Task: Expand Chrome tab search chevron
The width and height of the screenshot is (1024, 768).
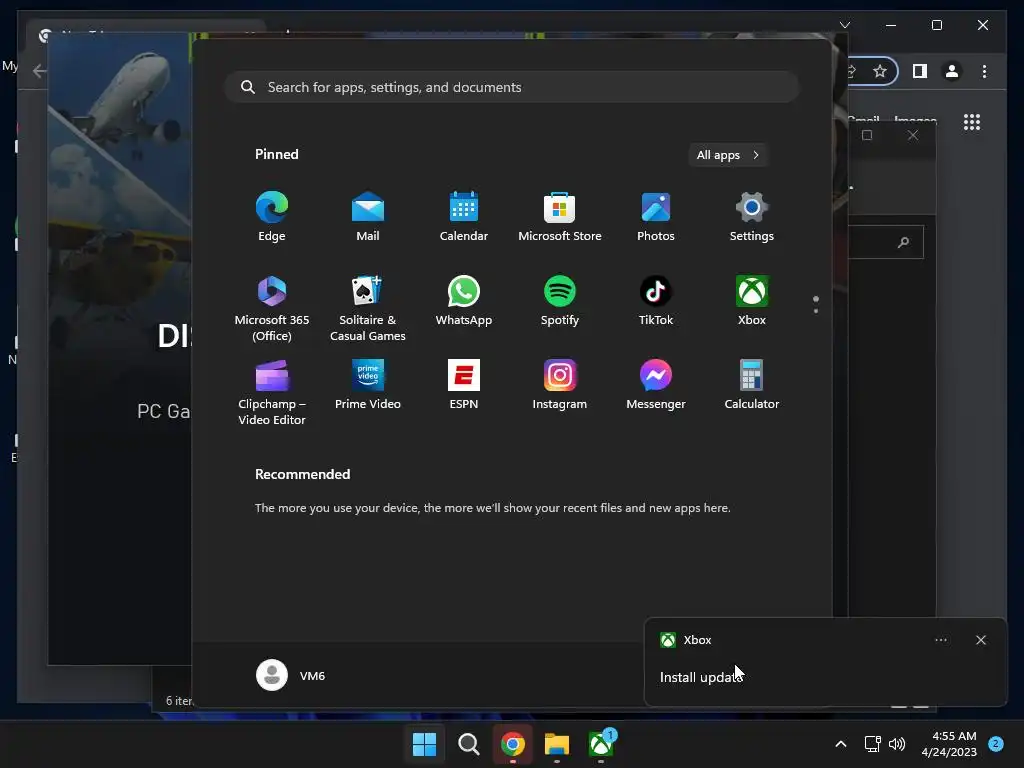Action: [844, 25]
